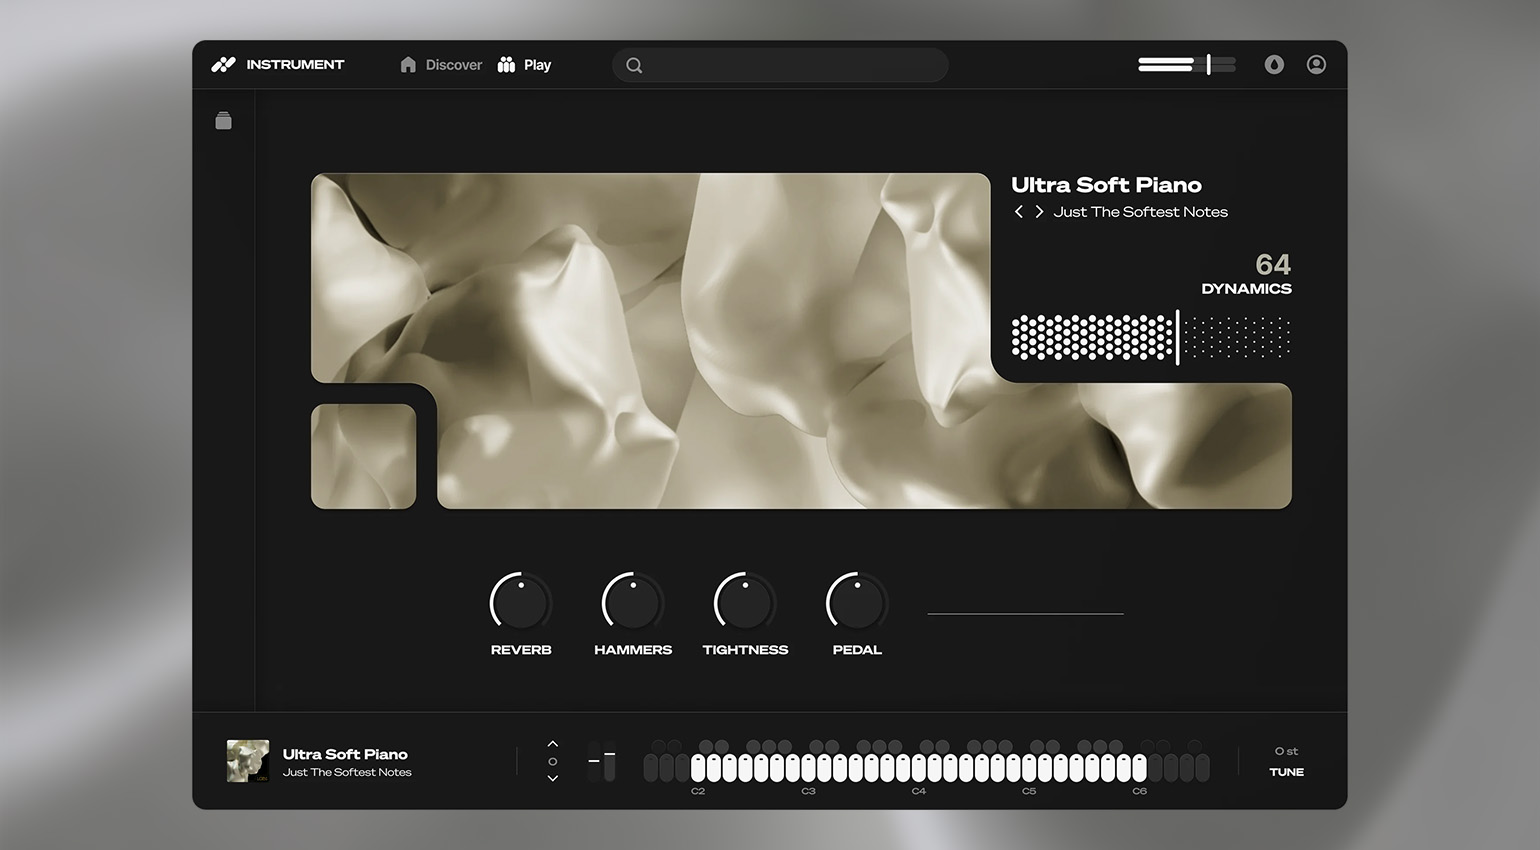Click the Reverb knob
This screenshot has height=850, width=1540.
tap(521, 603)
